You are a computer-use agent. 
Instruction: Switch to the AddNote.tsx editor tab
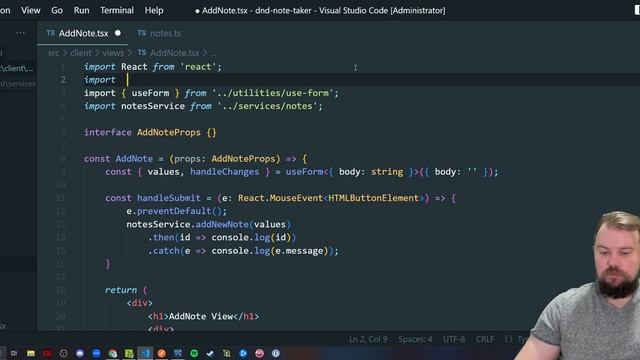(x=83, y=33)
